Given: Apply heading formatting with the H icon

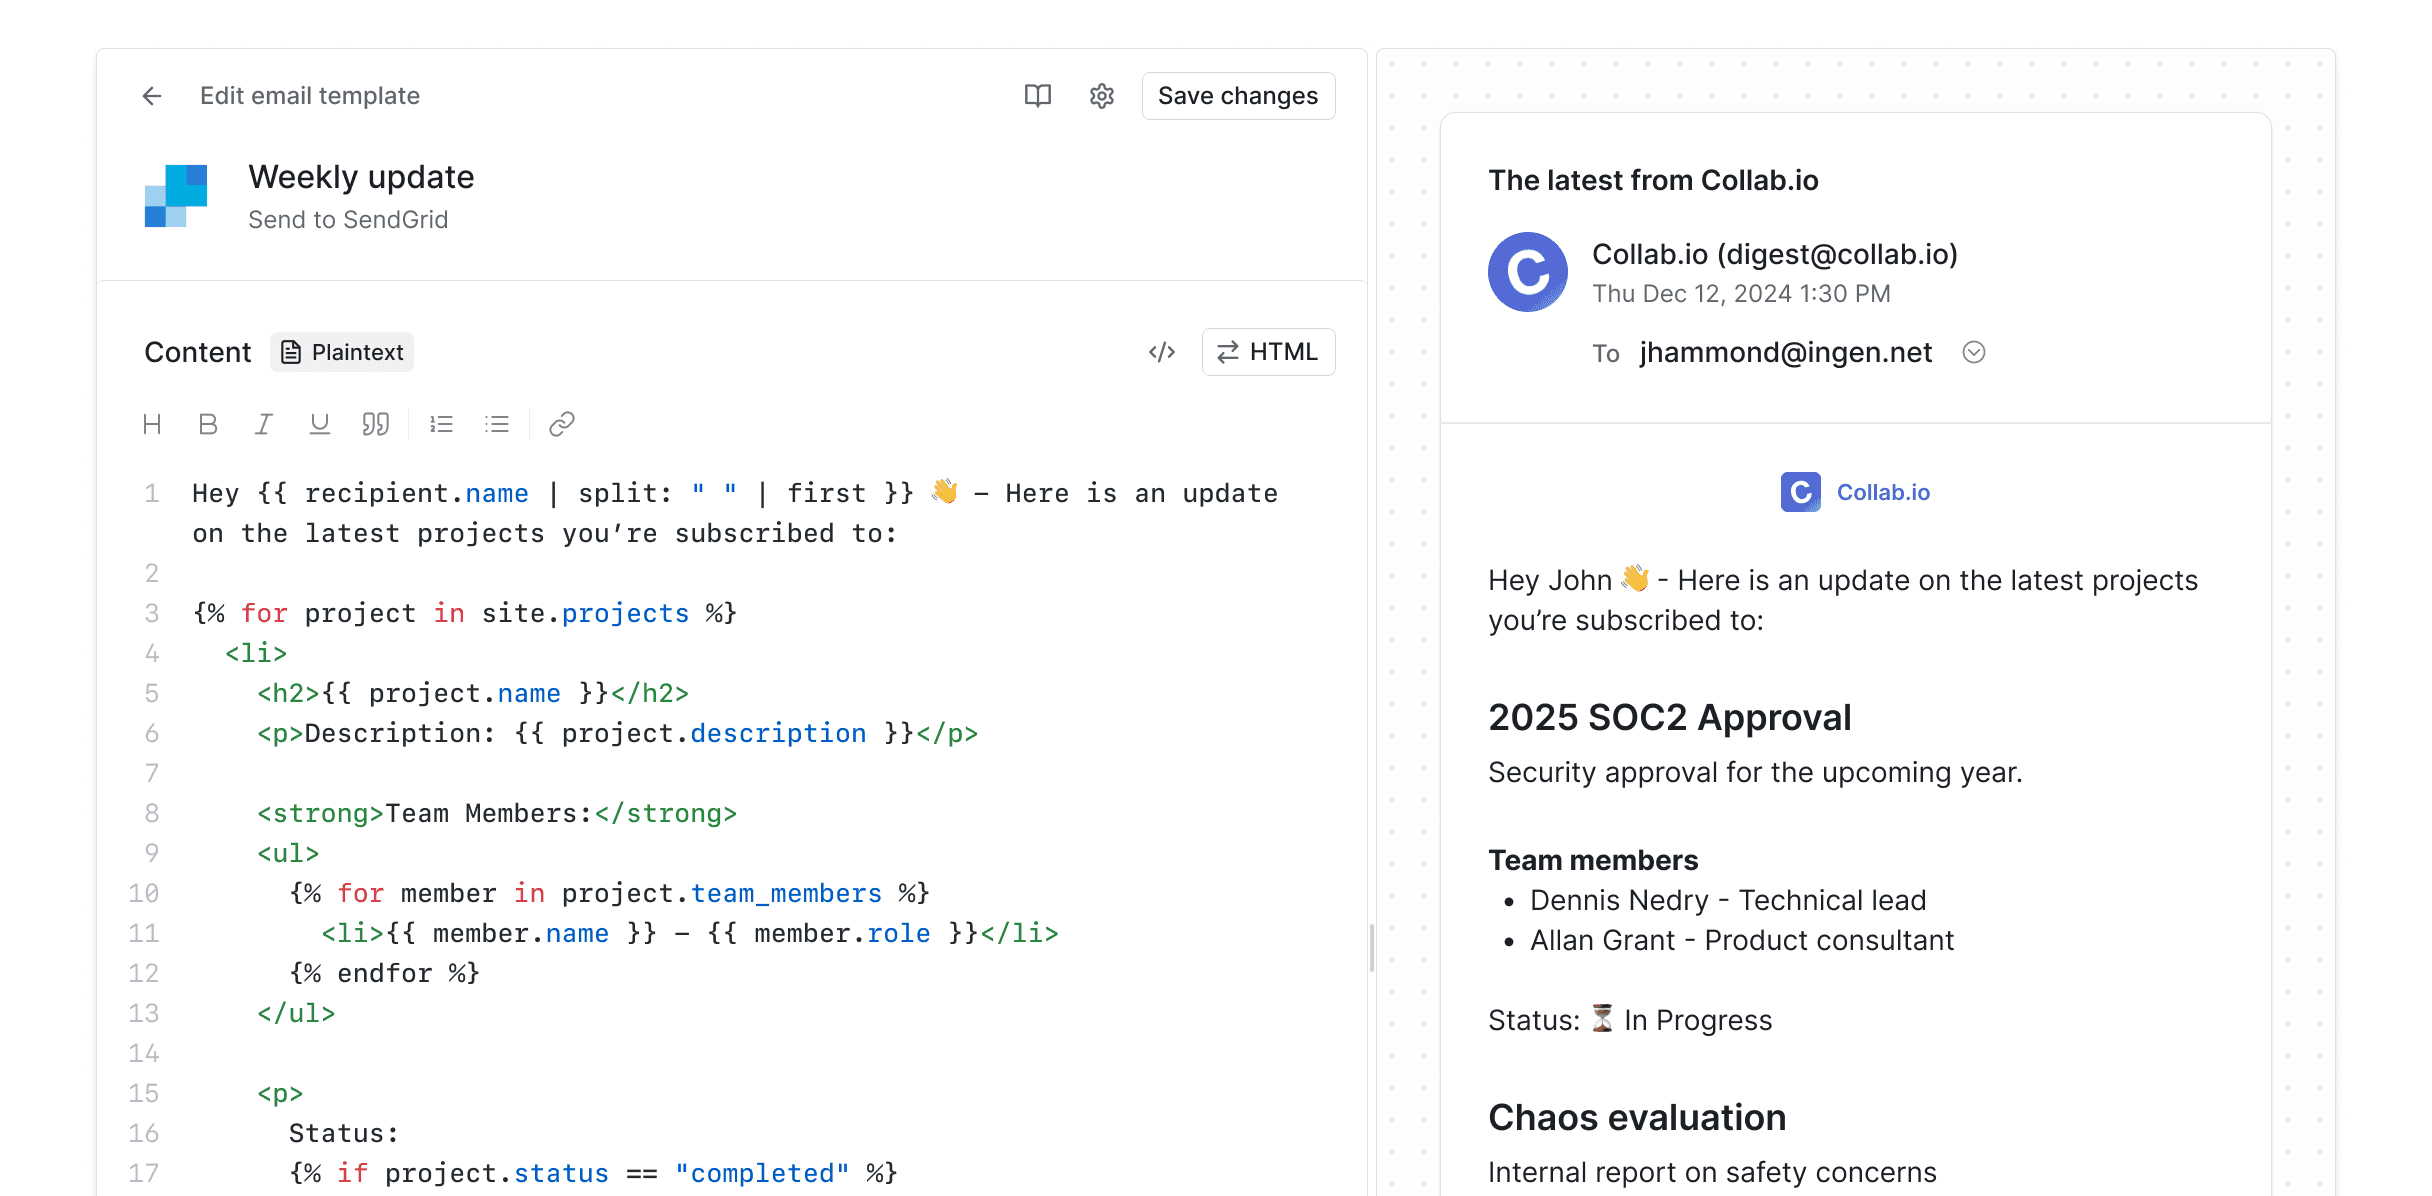Looking at the screenshot, I should (x=152, y=423).
